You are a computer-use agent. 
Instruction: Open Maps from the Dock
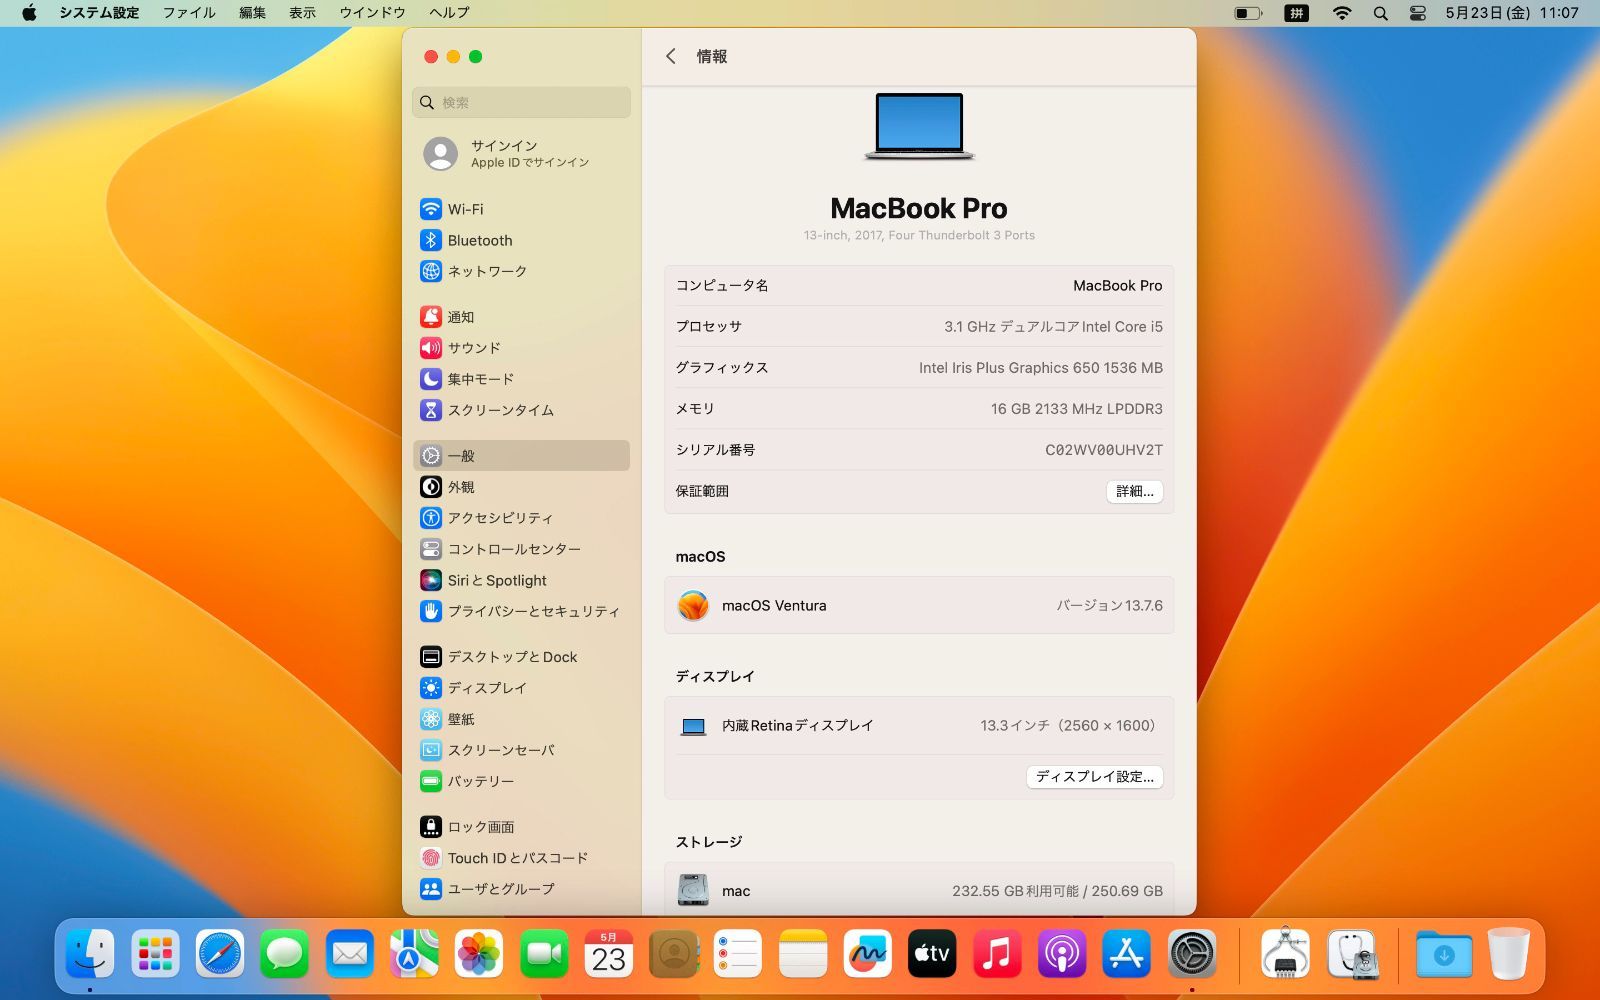pyautogui.click(x=414, y=954)
